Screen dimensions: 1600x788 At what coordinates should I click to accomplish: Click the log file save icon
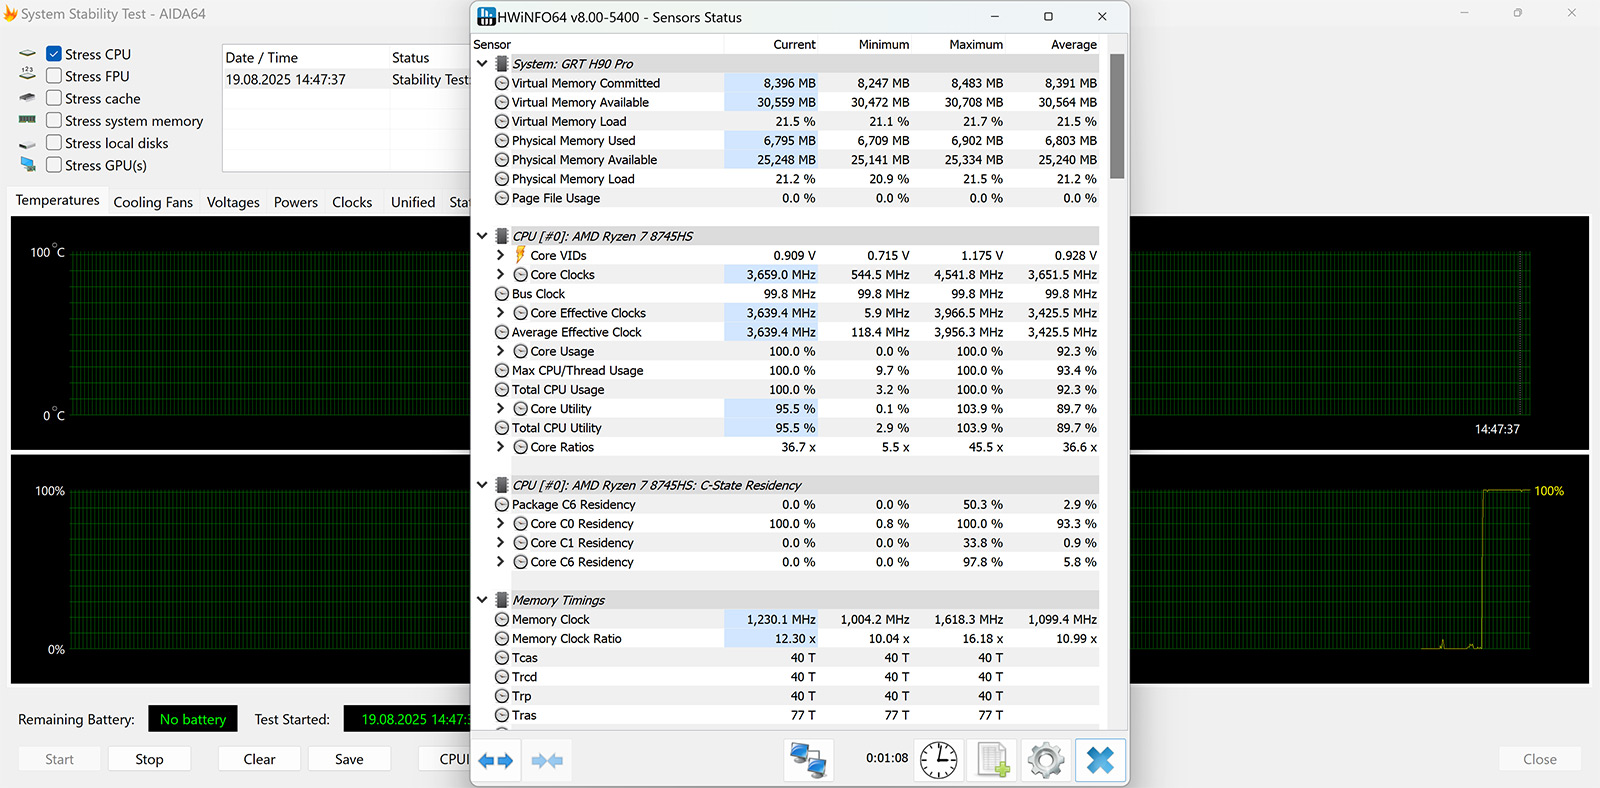[992, 760]
